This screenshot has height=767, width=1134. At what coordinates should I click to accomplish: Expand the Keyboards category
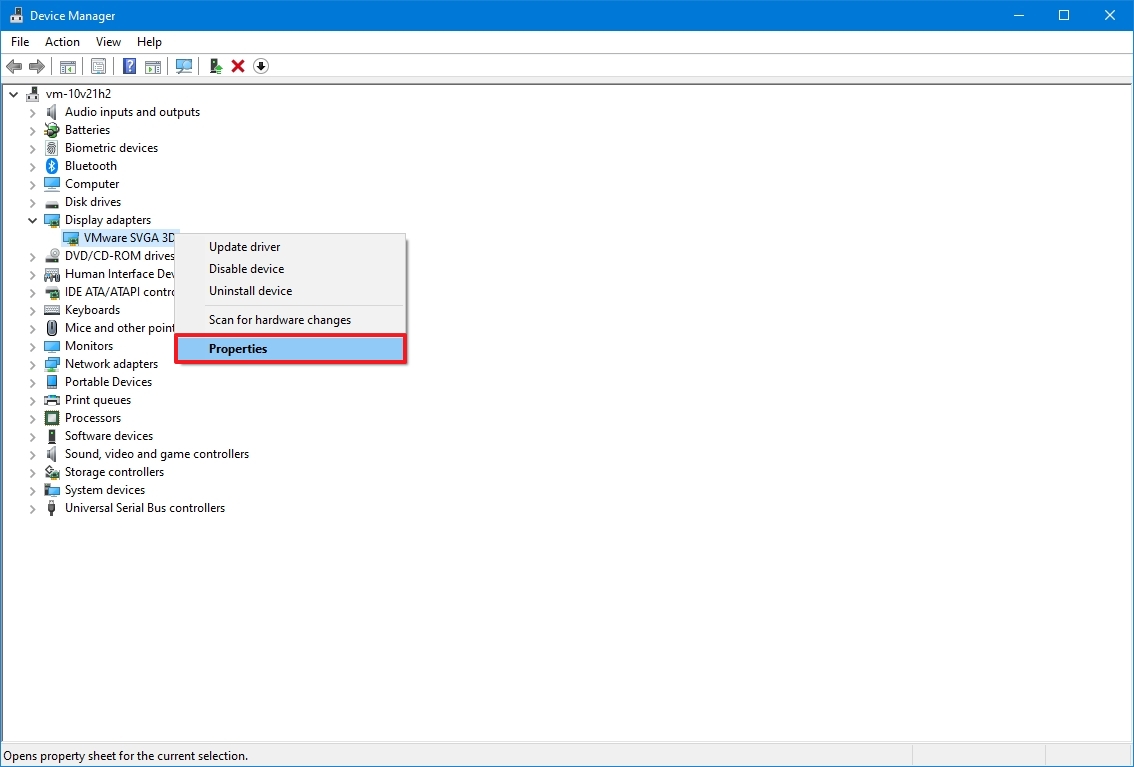click(32, 310)
